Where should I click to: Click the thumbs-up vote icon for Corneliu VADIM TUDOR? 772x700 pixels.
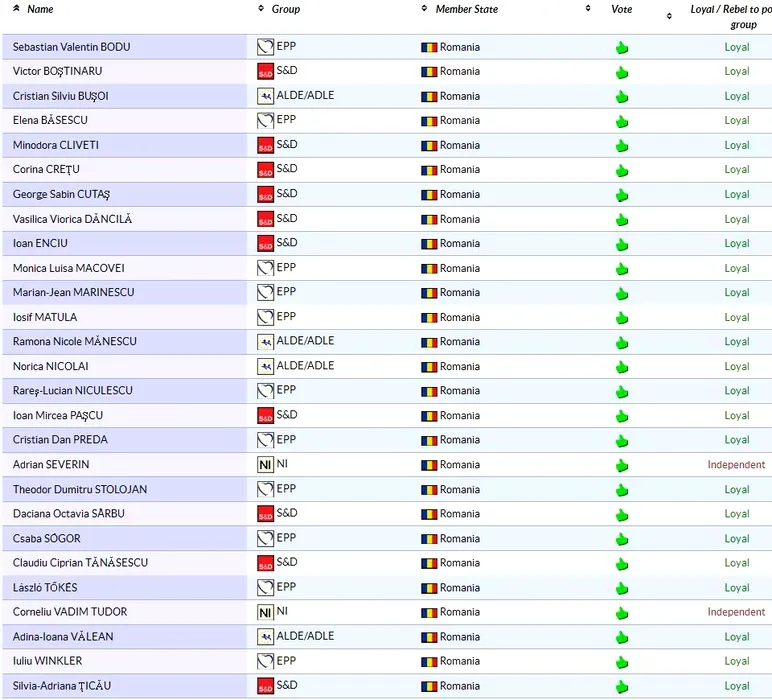pos(621,613)
